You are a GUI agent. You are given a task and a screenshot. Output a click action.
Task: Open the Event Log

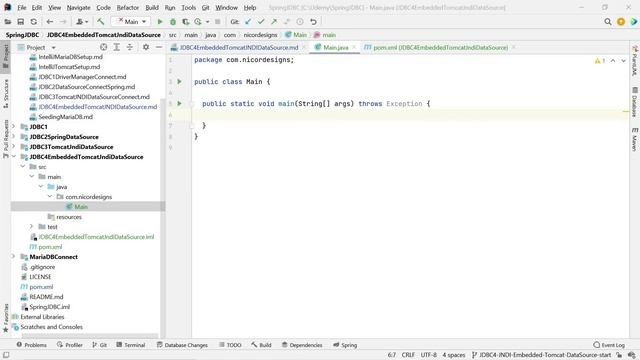(609, 345)
